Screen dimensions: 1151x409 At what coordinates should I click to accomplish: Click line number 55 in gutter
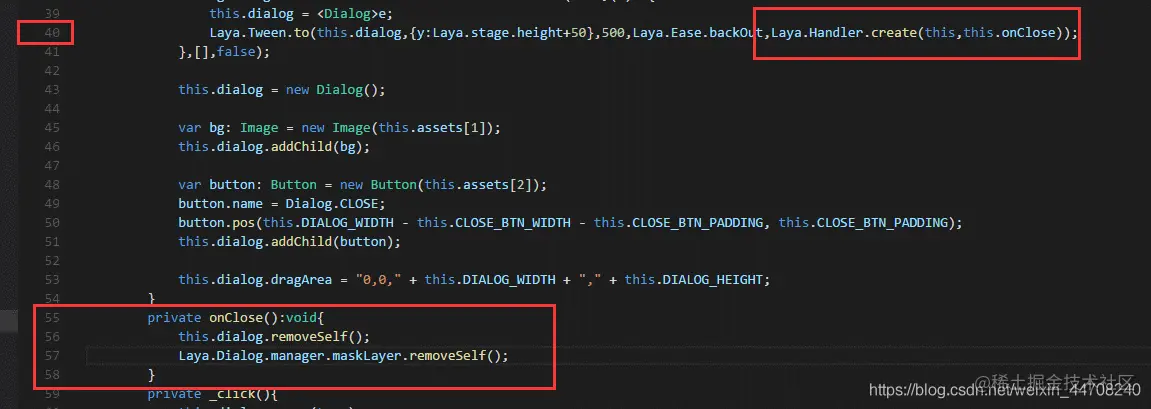[52, 317]
